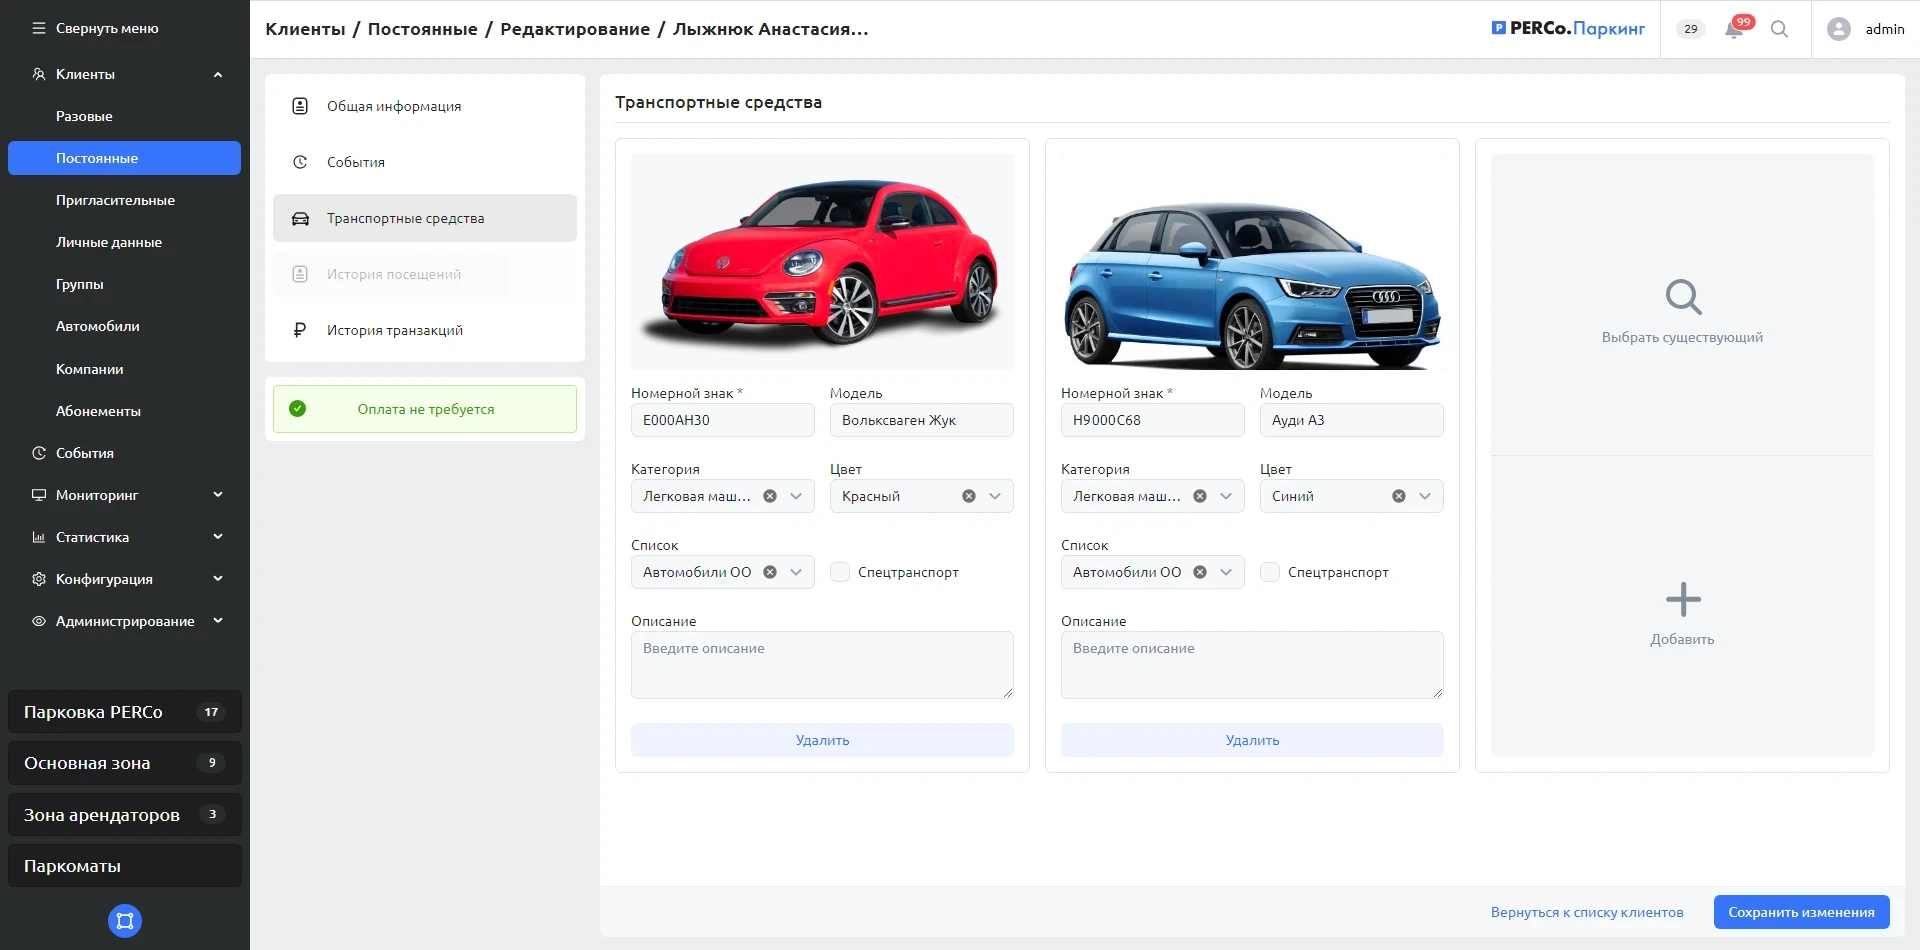Click the notifications bell icon
The width and height of the screenshot is (1920, 950).
pyautogui.click(x=1734, y=30)
